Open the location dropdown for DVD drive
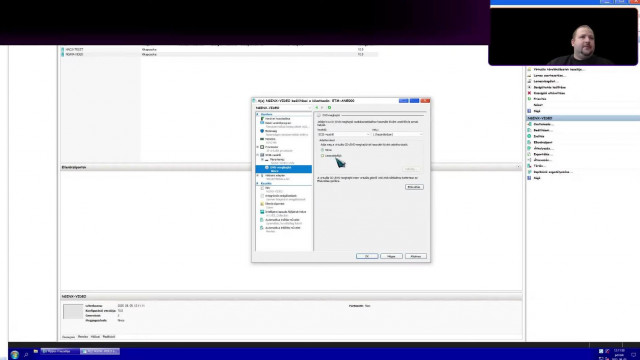This screenshot has height=360, width=640. [397, 134]
